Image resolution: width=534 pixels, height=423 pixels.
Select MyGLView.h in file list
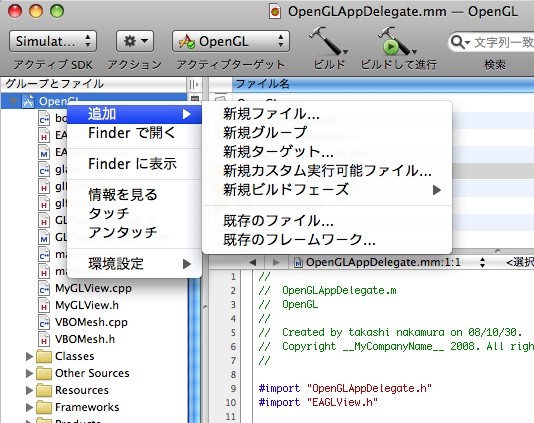[x=87, y=305]
